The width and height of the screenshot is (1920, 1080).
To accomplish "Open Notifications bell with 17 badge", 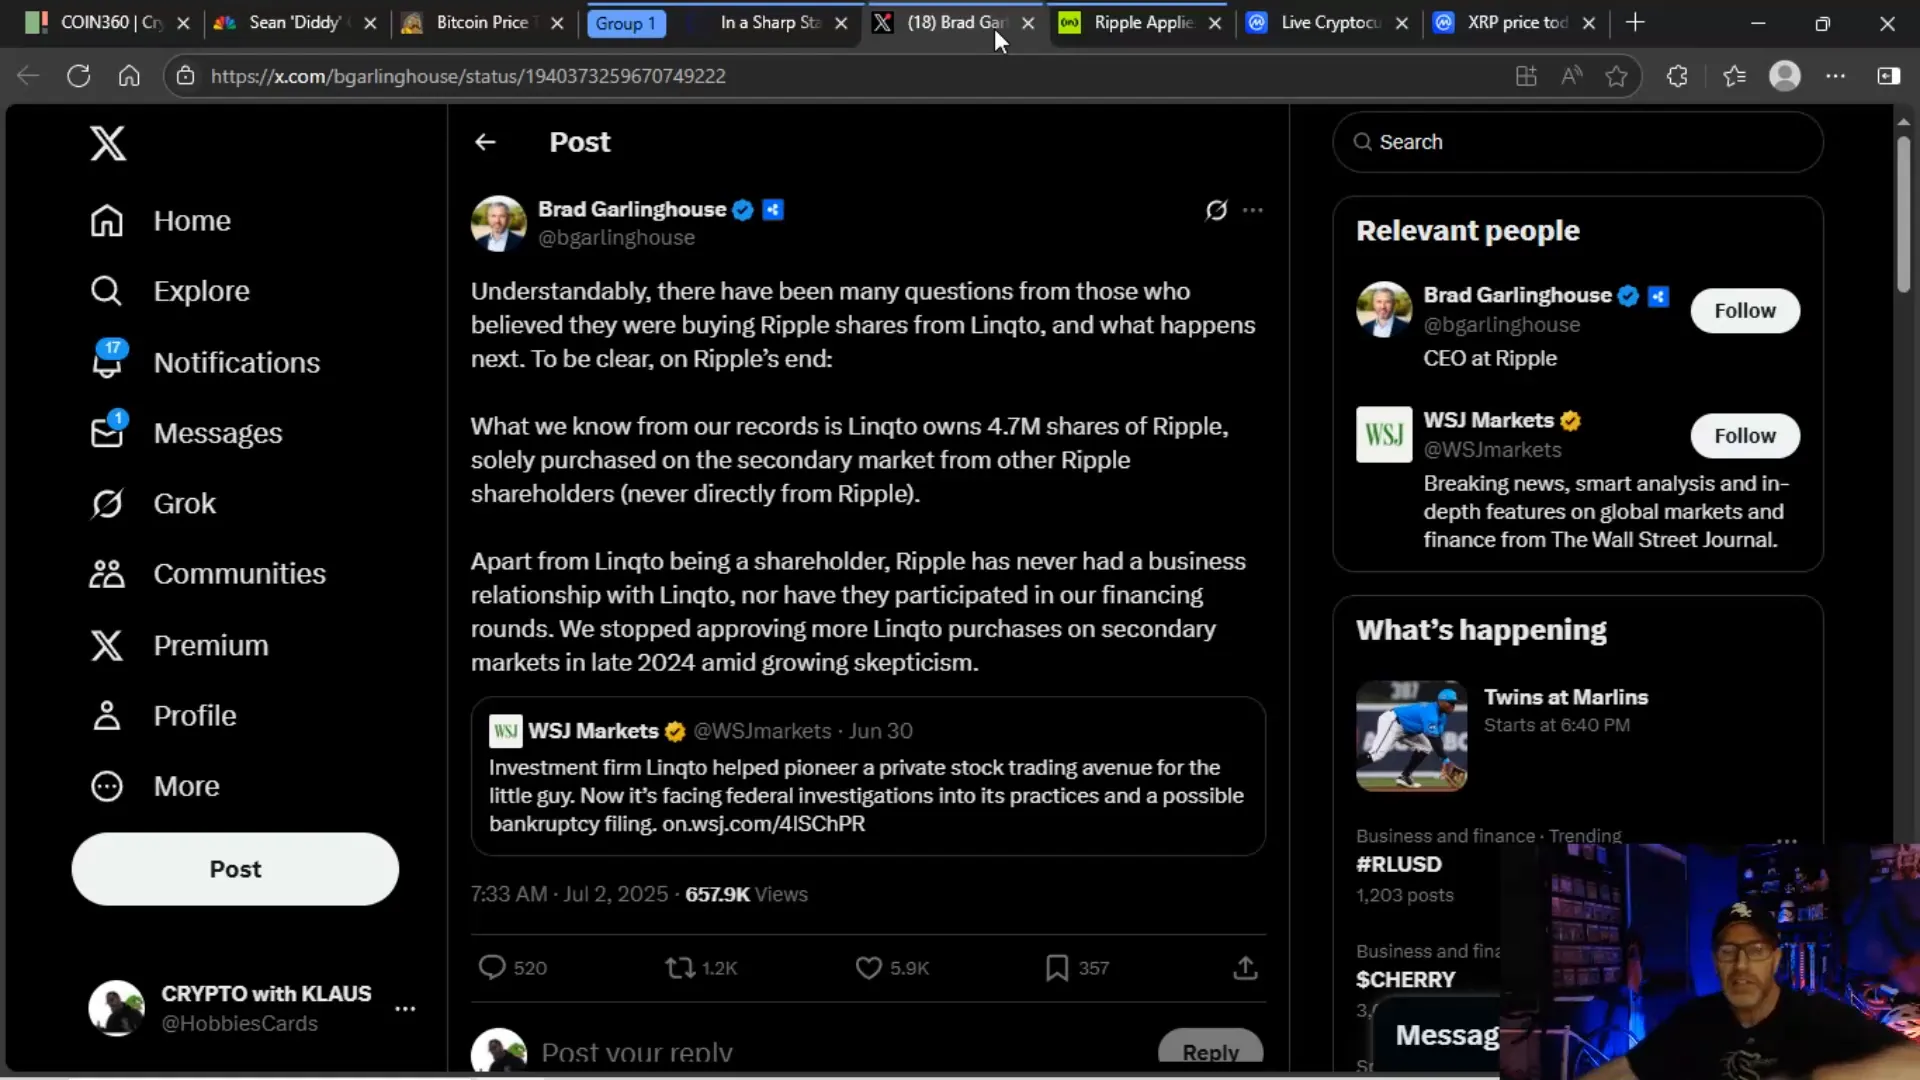I will (x=107, y=361).
